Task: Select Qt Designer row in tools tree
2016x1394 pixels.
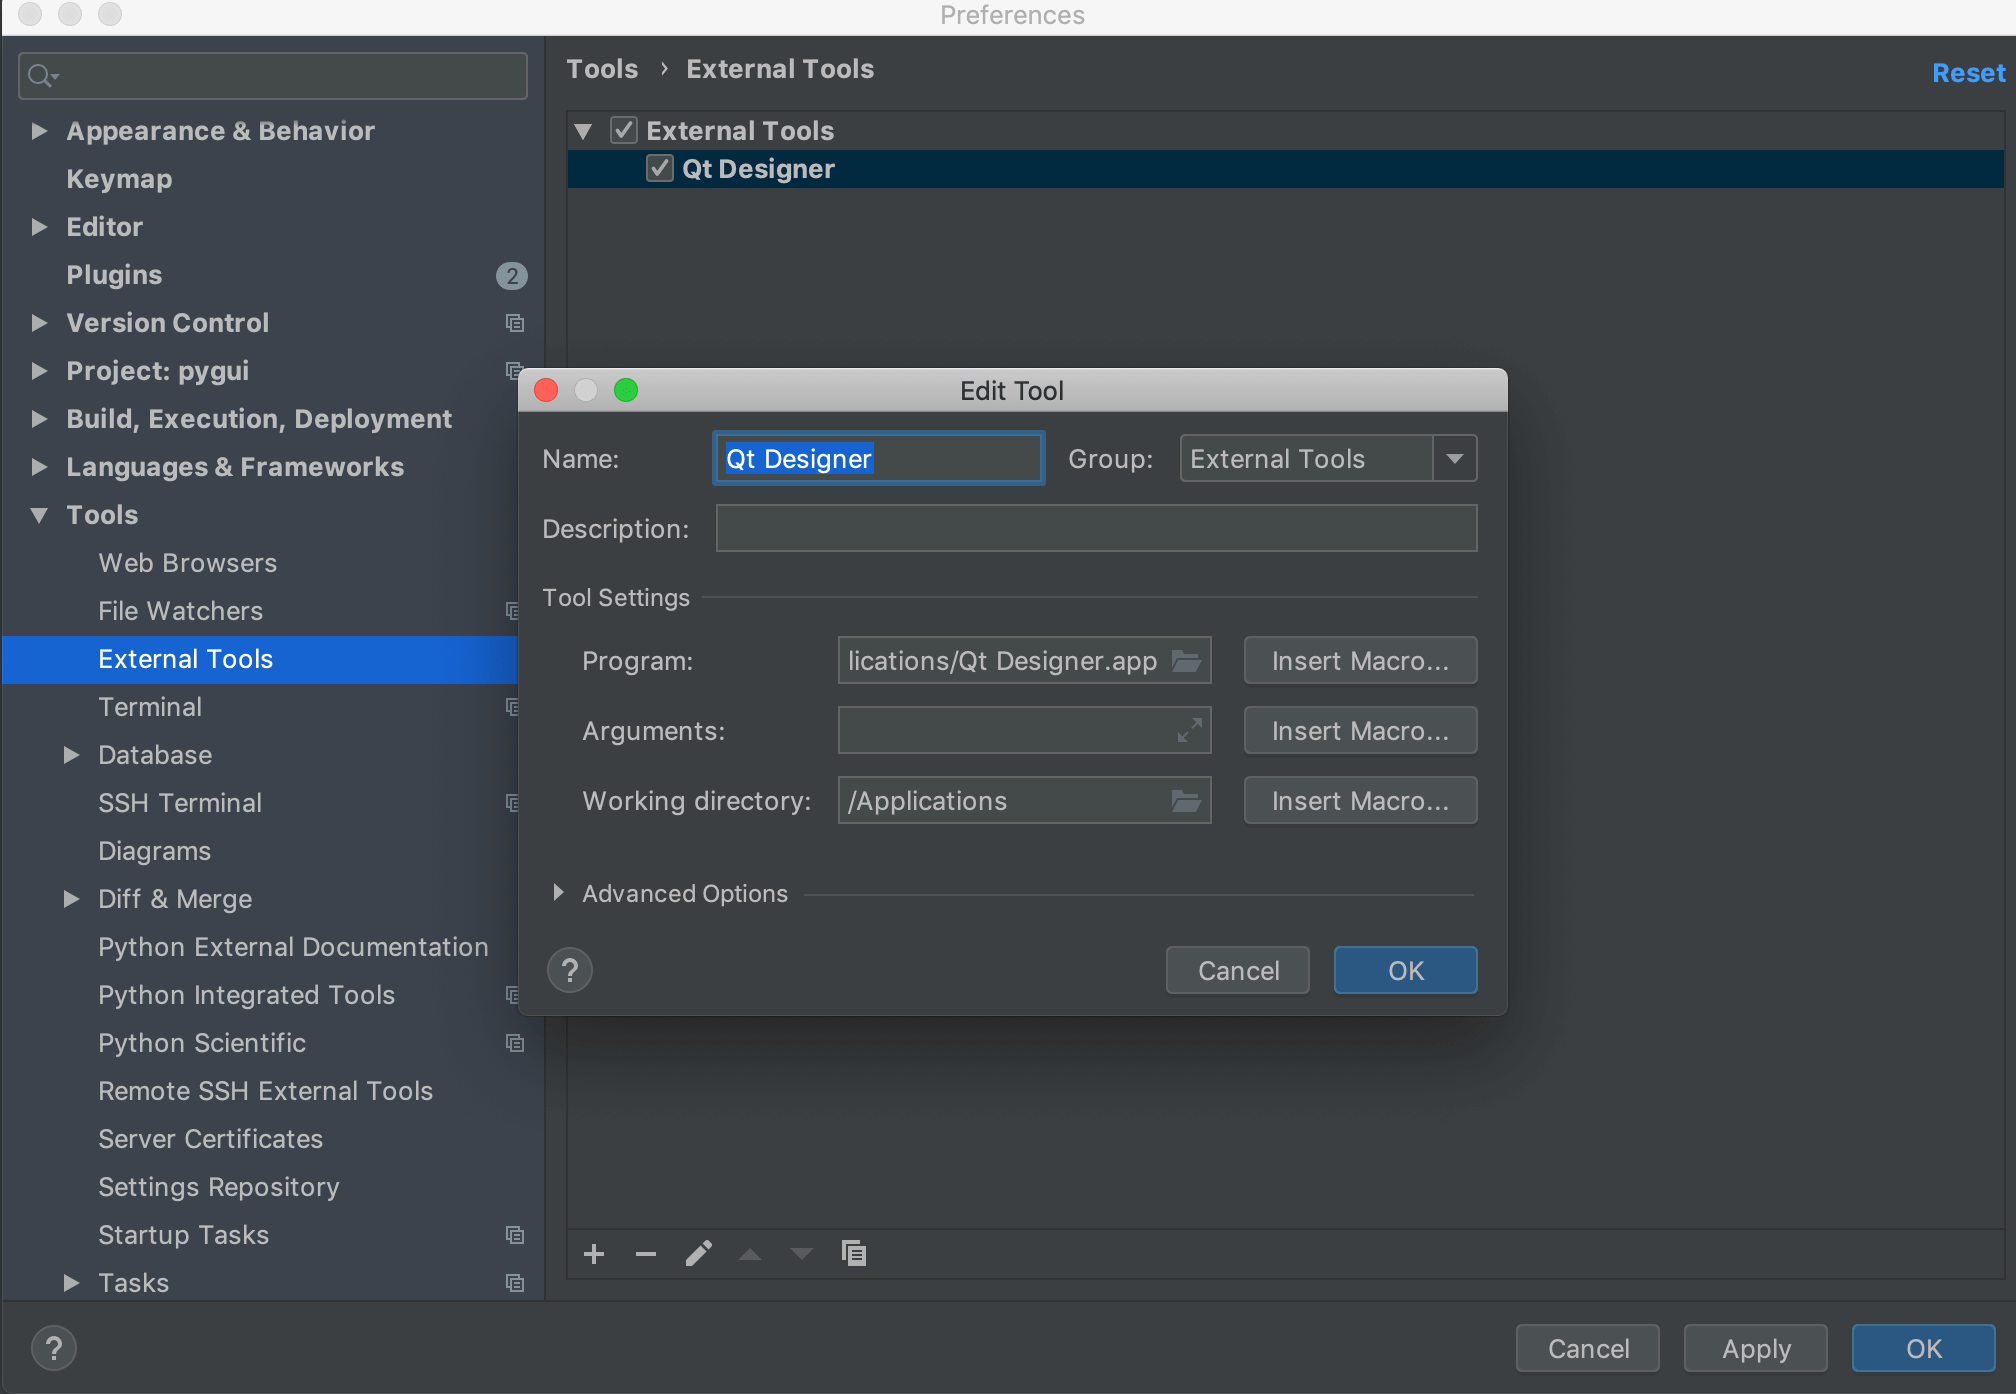Action: click(1285, 169)
